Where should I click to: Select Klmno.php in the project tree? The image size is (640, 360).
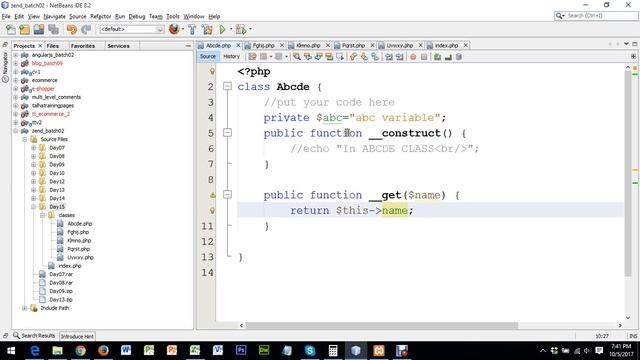[79, 241]
